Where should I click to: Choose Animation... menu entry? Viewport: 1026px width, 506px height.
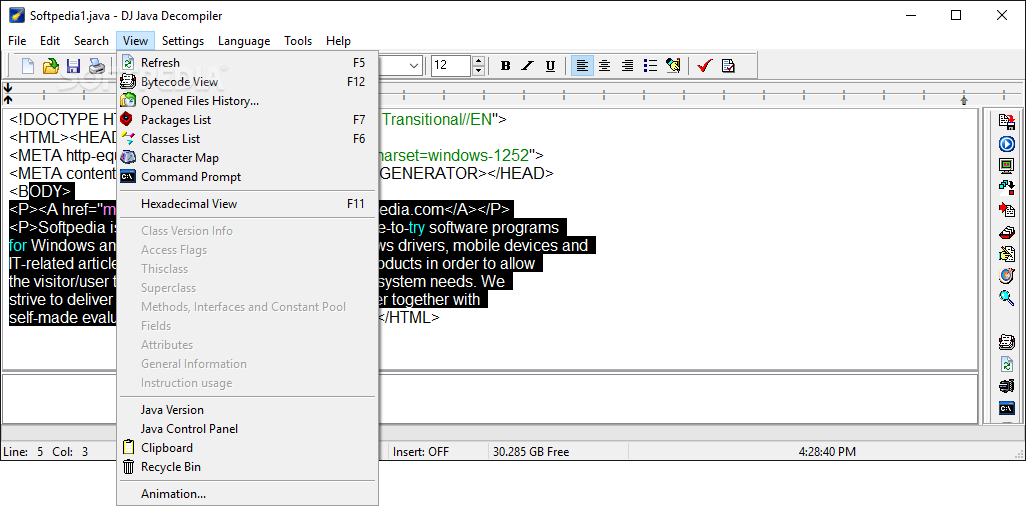point(247,494)
